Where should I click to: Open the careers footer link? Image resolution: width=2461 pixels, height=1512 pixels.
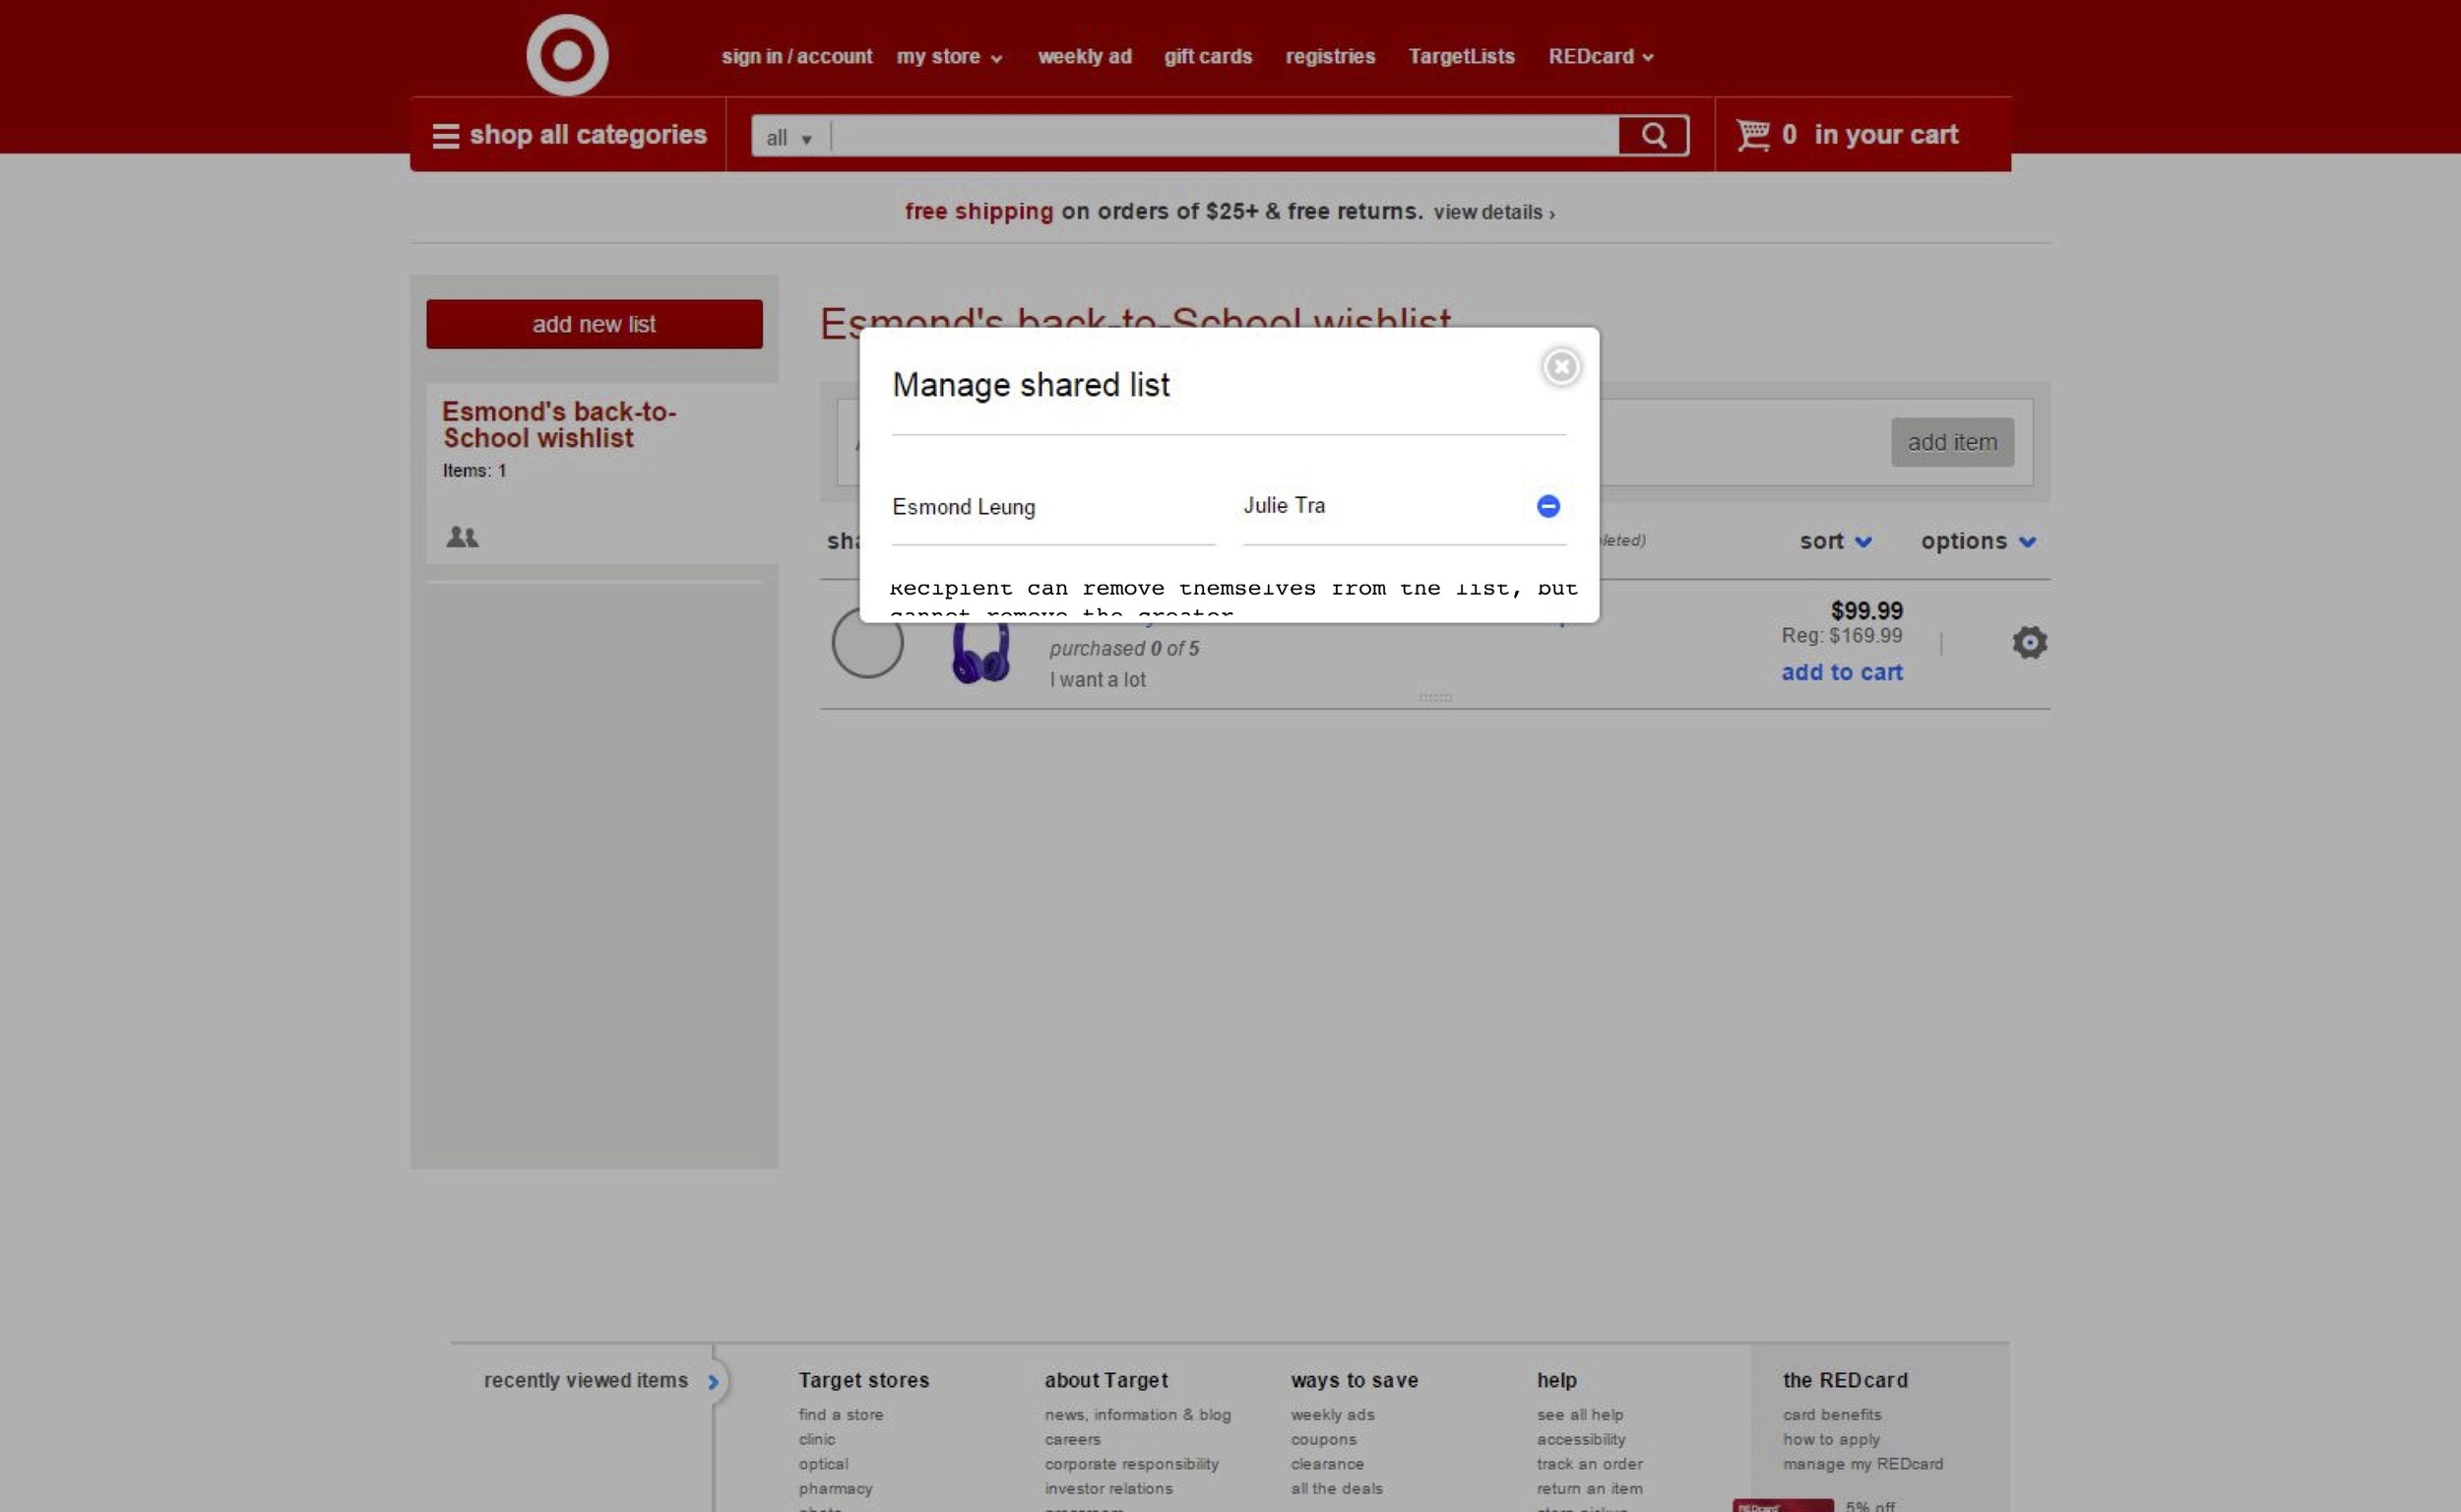1072,1440
